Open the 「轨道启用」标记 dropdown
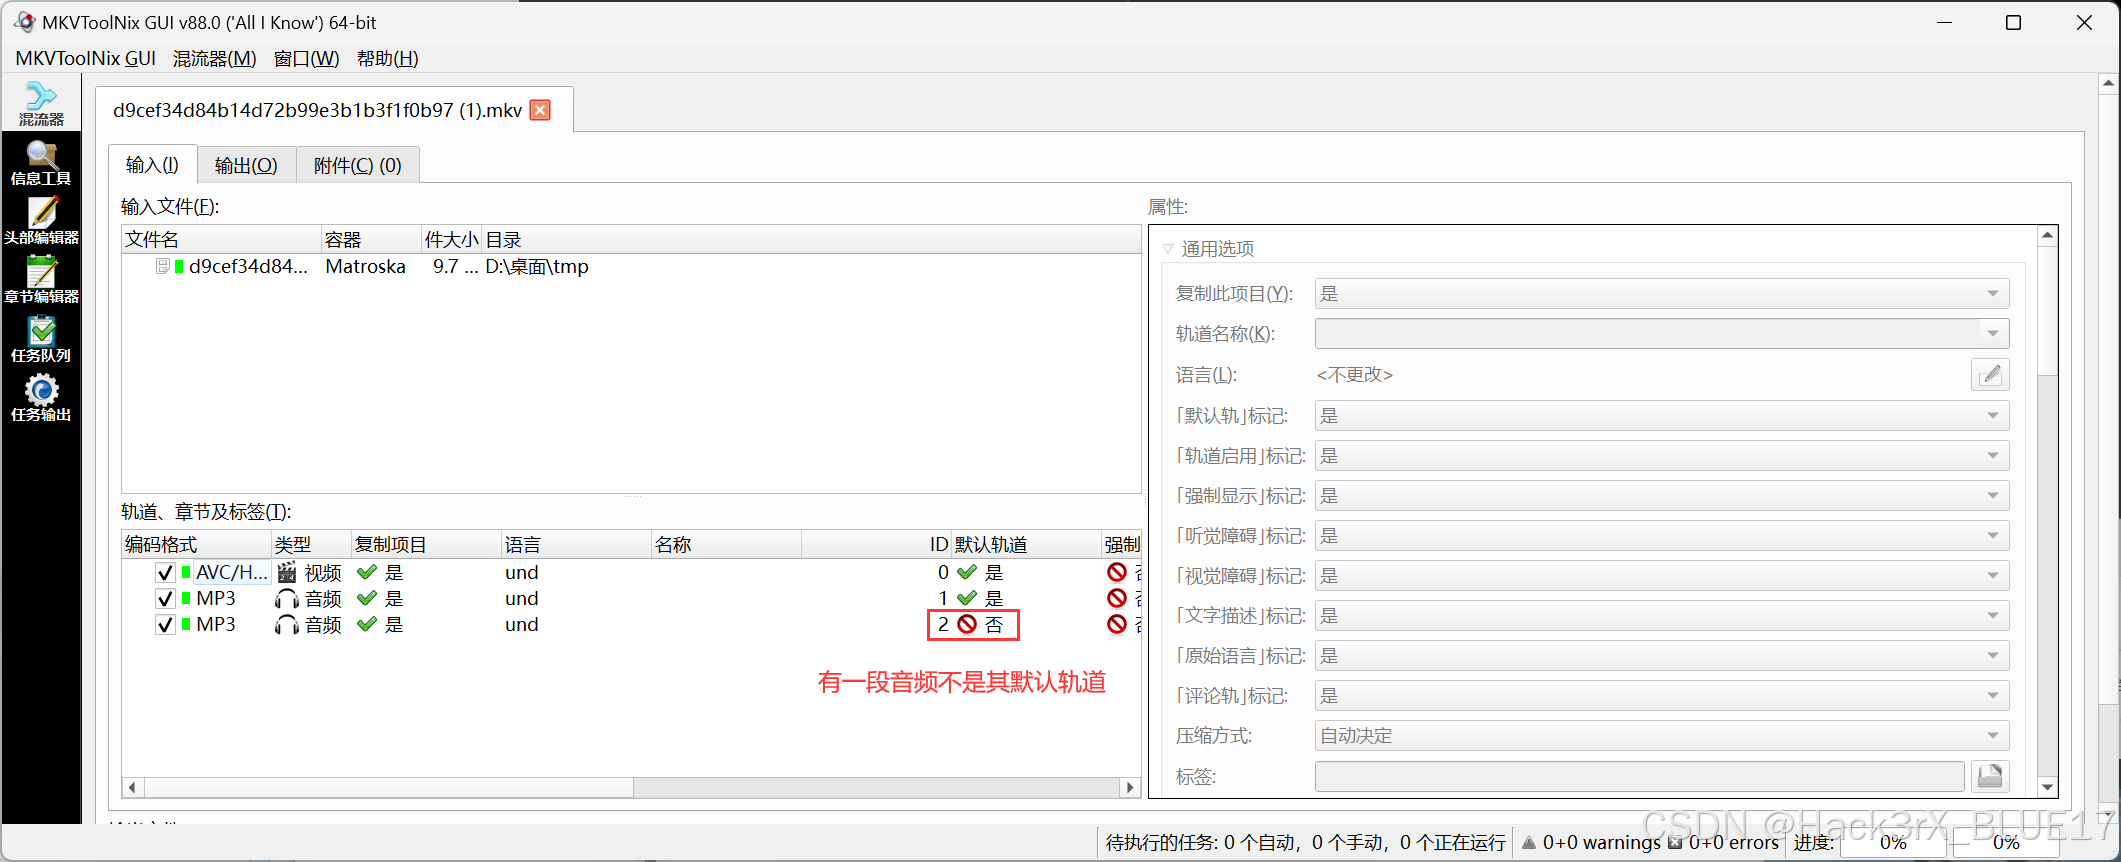Screen dimensions: 2121x862 pos(1661,456)
